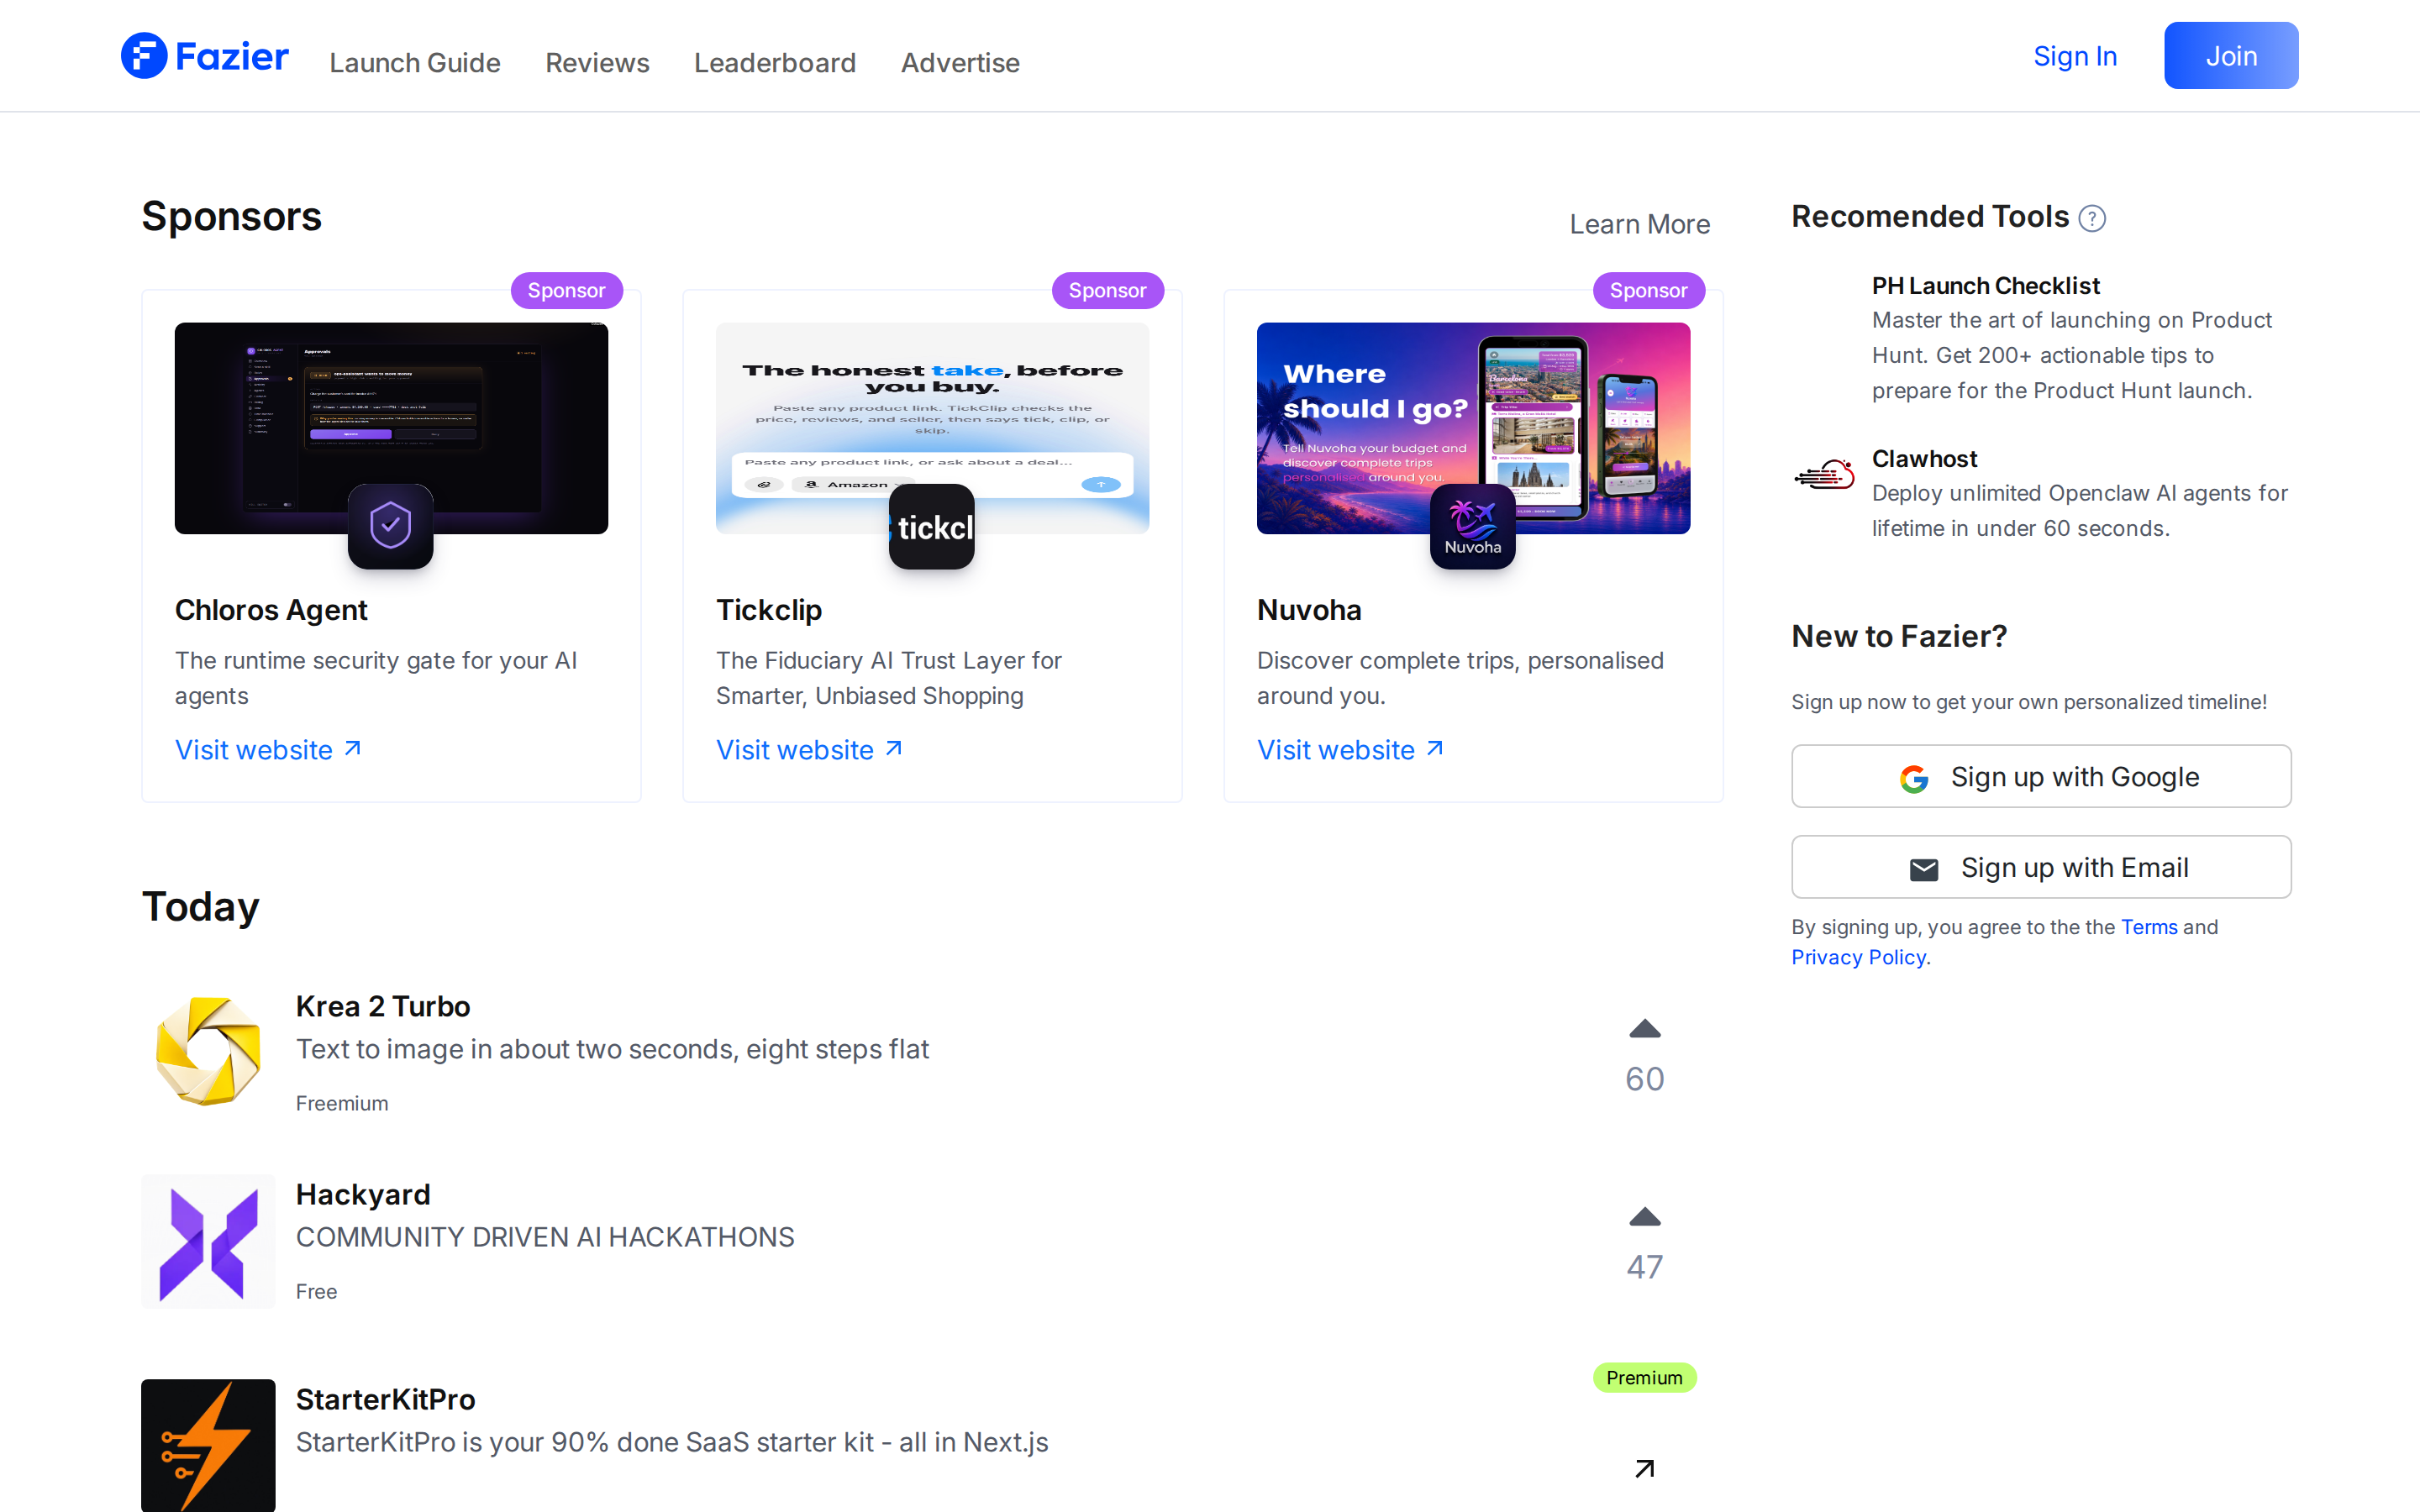Upvote Hackyard with the arrow
This screenshot has width=2420, height=1512.
(1645, 1217)
